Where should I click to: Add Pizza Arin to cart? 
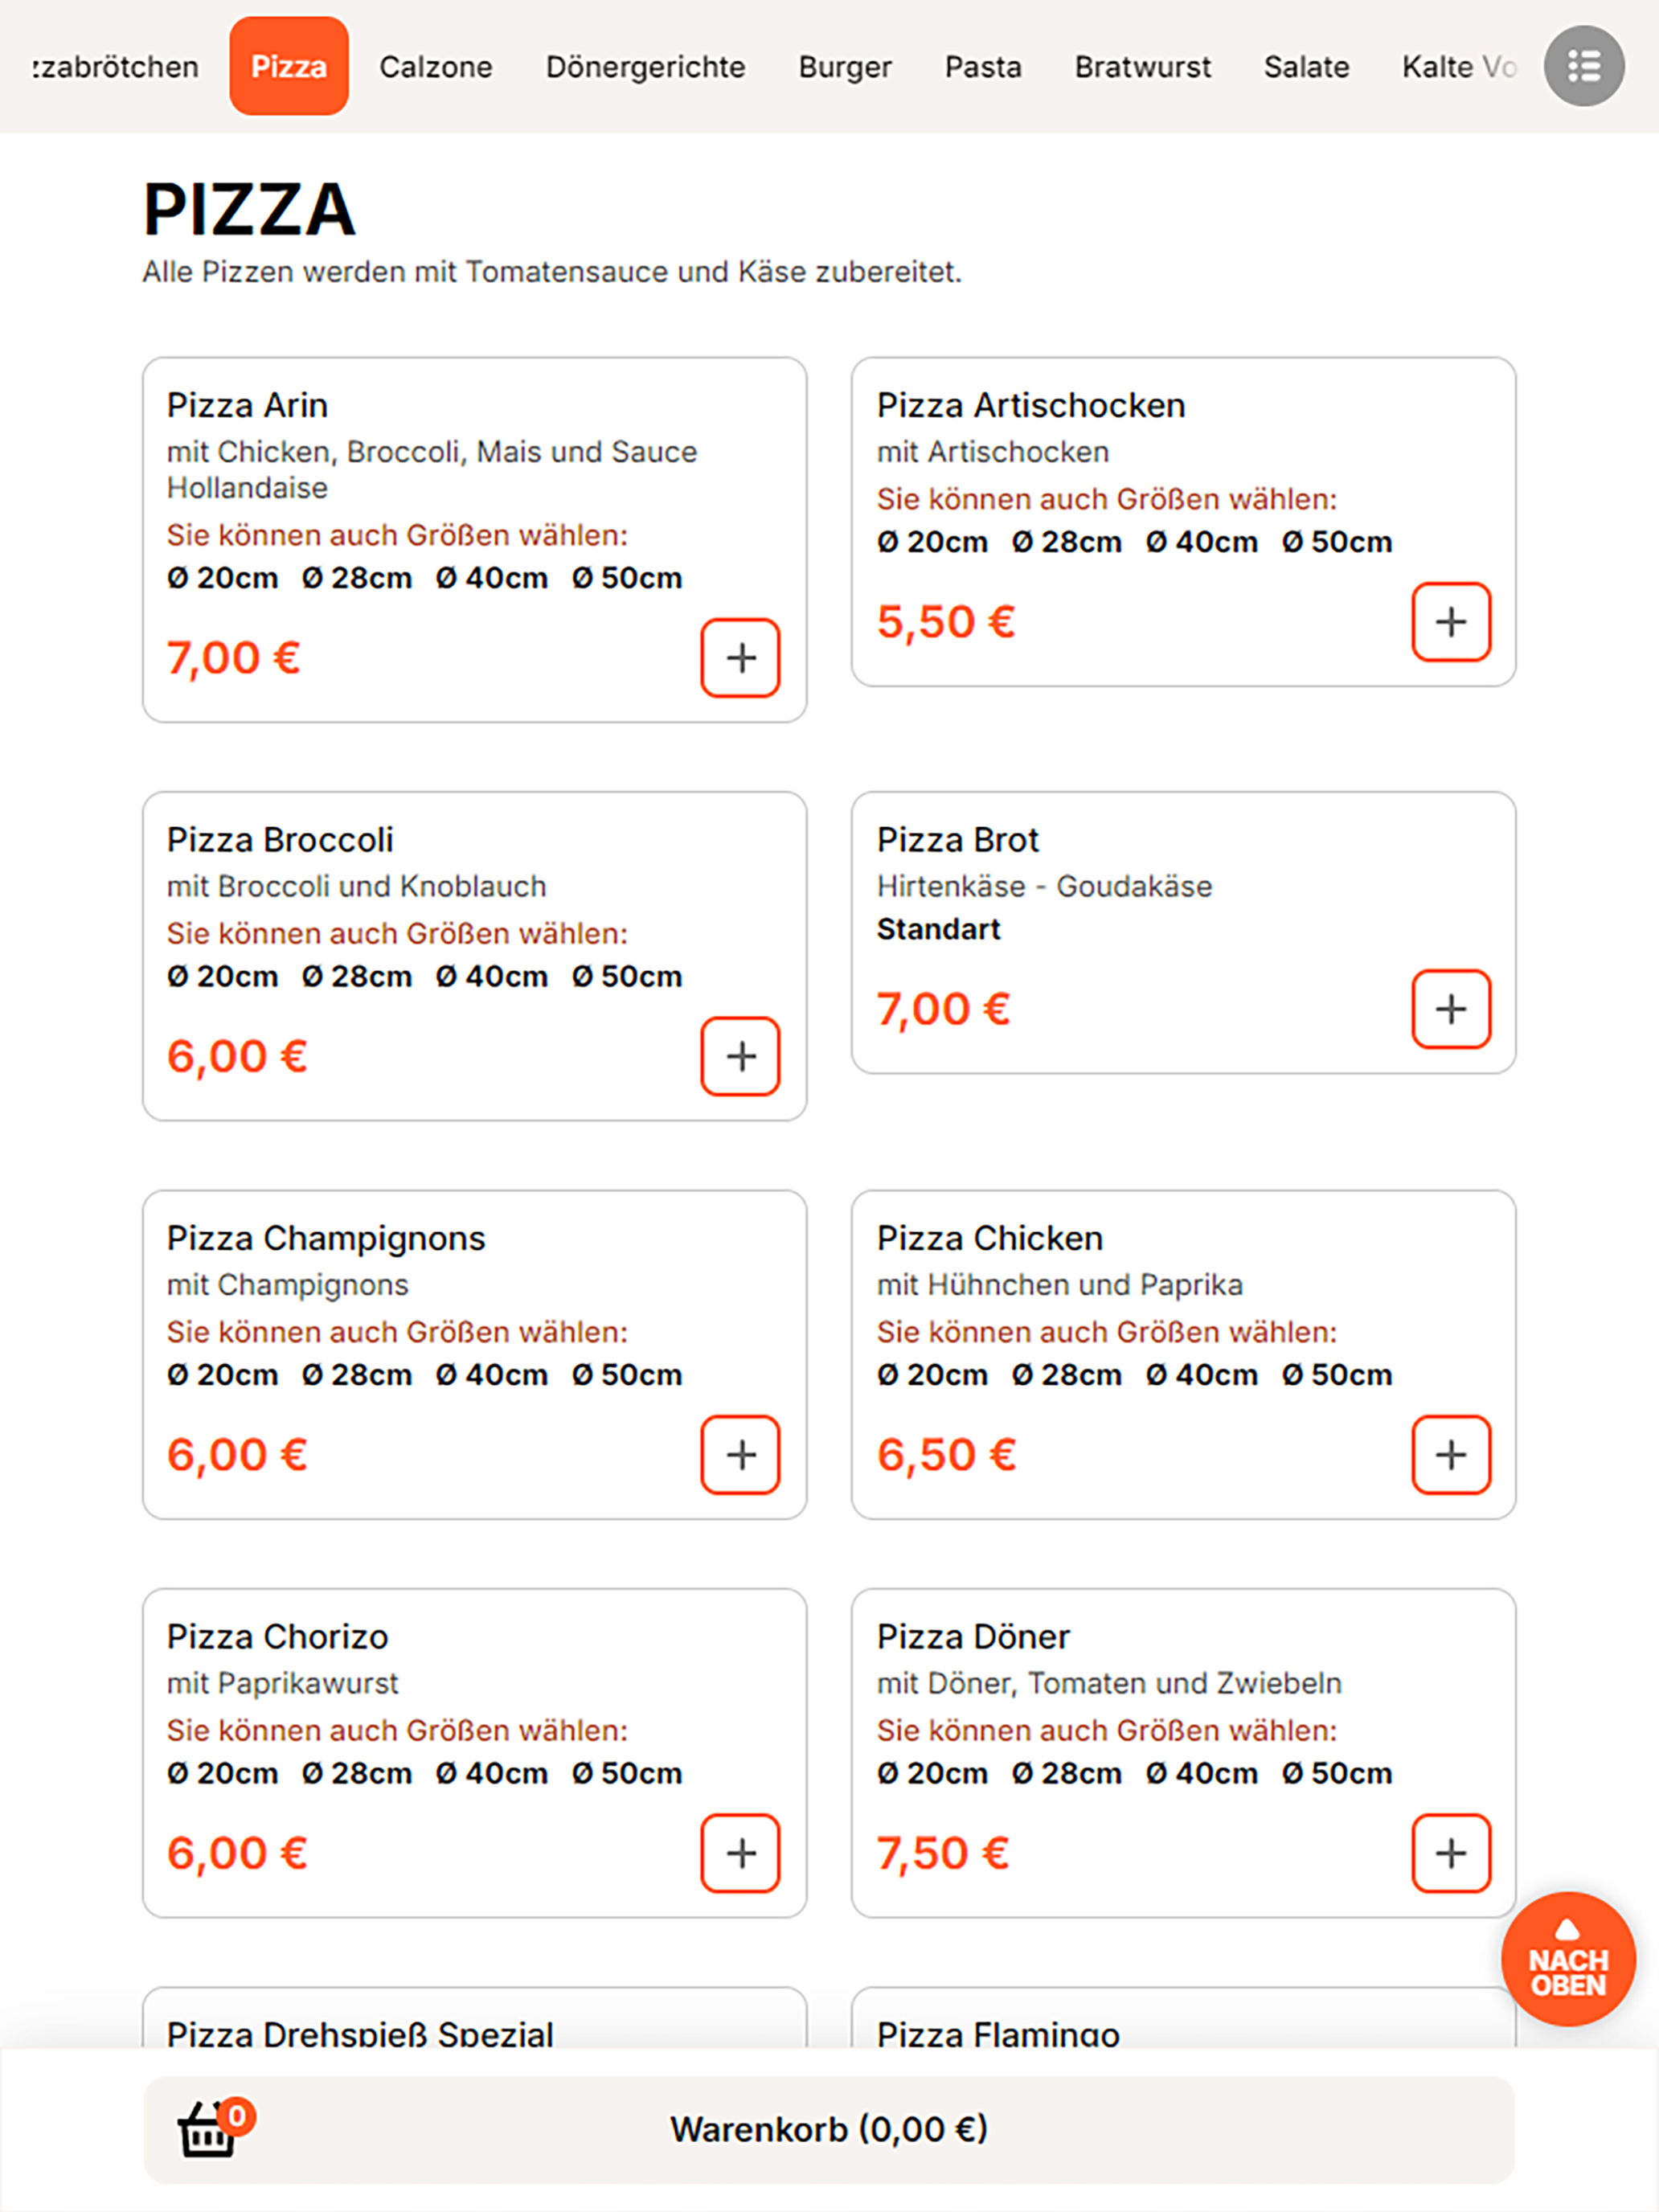pos(740,658)
